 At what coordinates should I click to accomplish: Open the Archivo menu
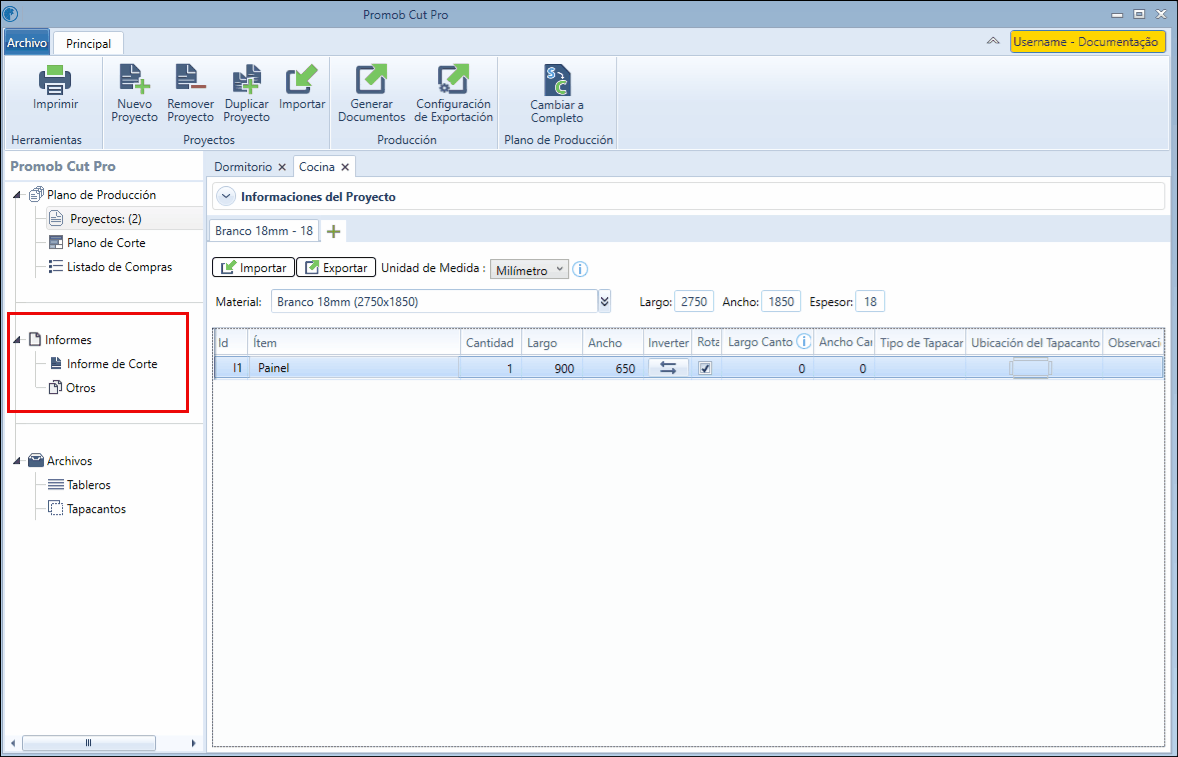point(27,43)
